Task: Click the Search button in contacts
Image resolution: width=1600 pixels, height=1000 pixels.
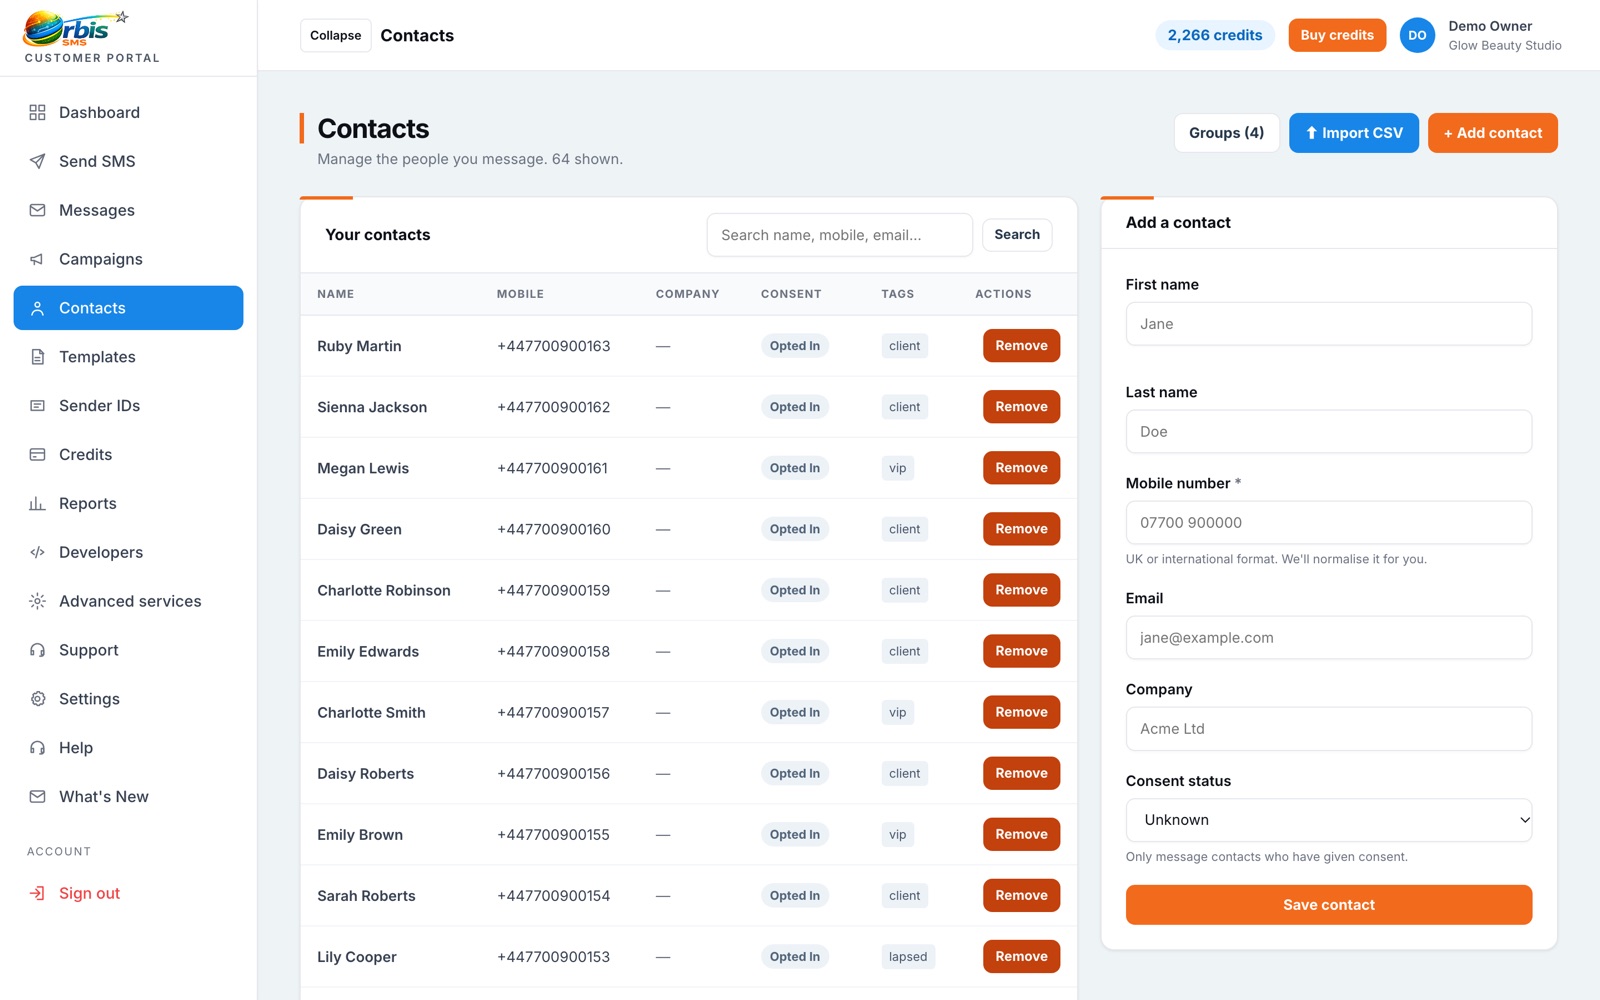Action: coord(1017,235)
